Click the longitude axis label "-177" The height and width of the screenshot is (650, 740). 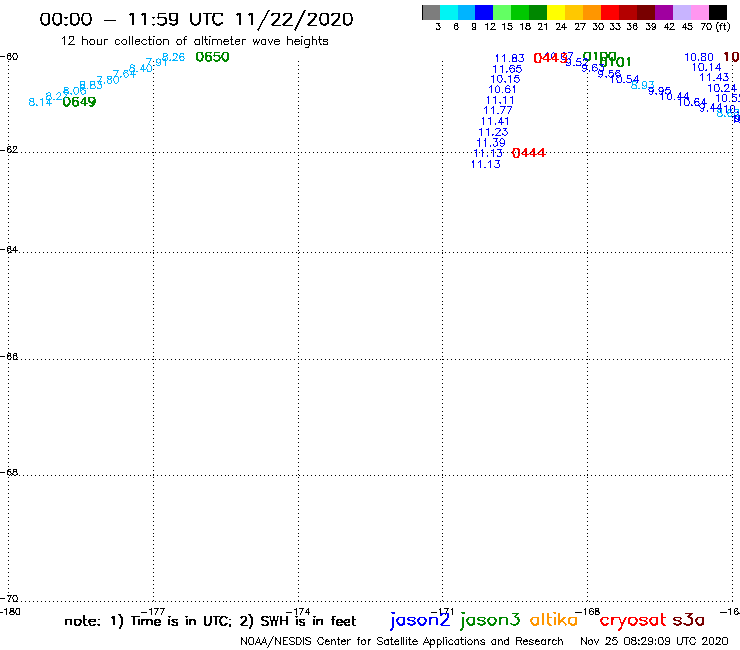click(153, 612)
